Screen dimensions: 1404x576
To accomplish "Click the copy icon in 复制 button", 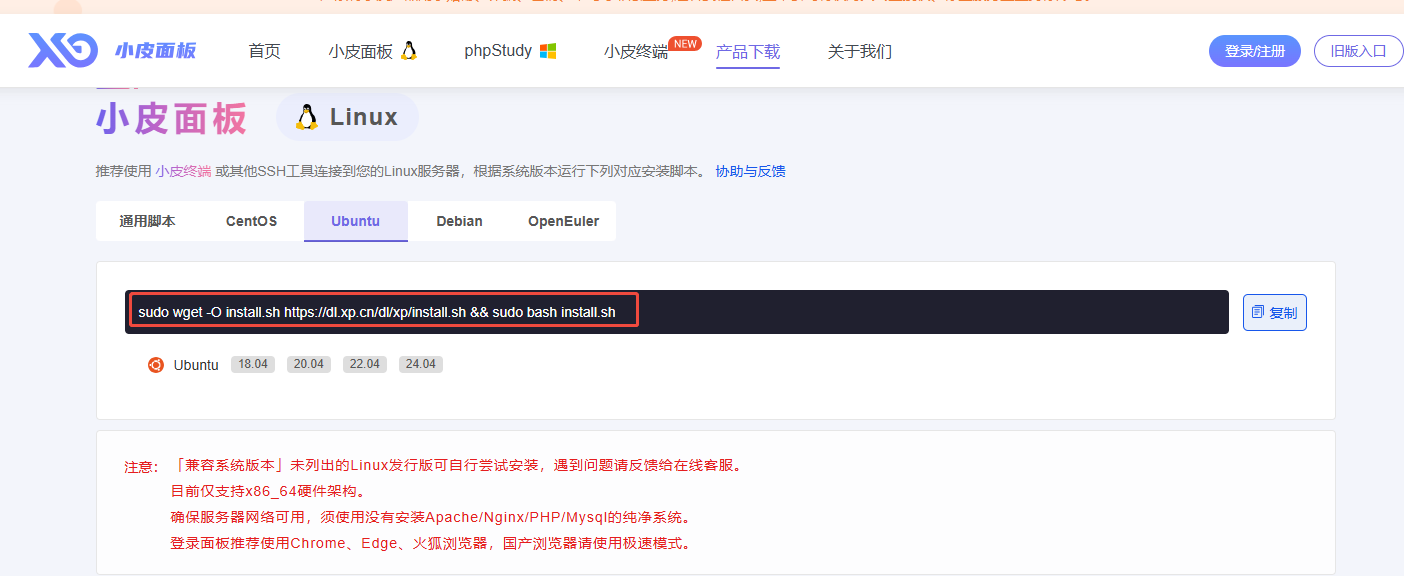I will tap(1258, 313).
